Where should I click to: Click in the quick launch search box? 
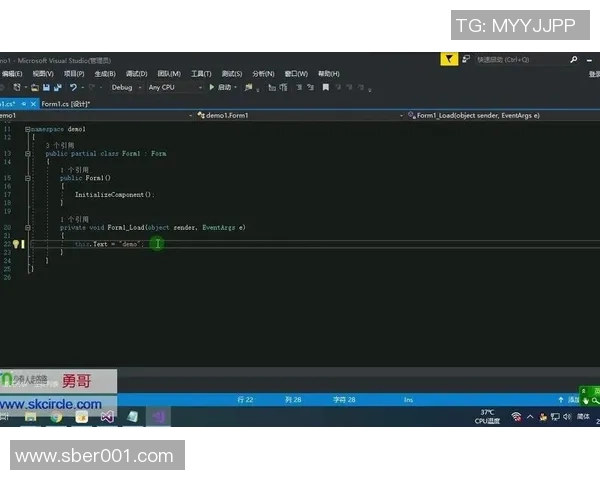515,60
